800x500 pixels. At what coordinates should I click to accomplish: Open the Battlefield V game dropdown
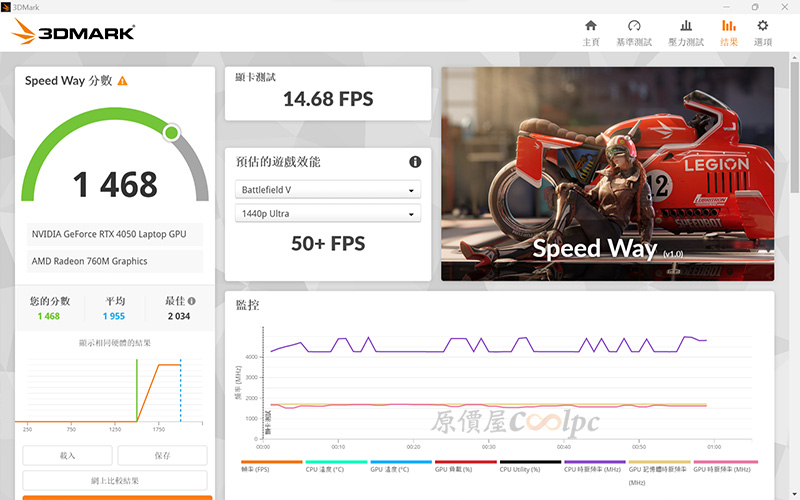(x=328, y=190)
